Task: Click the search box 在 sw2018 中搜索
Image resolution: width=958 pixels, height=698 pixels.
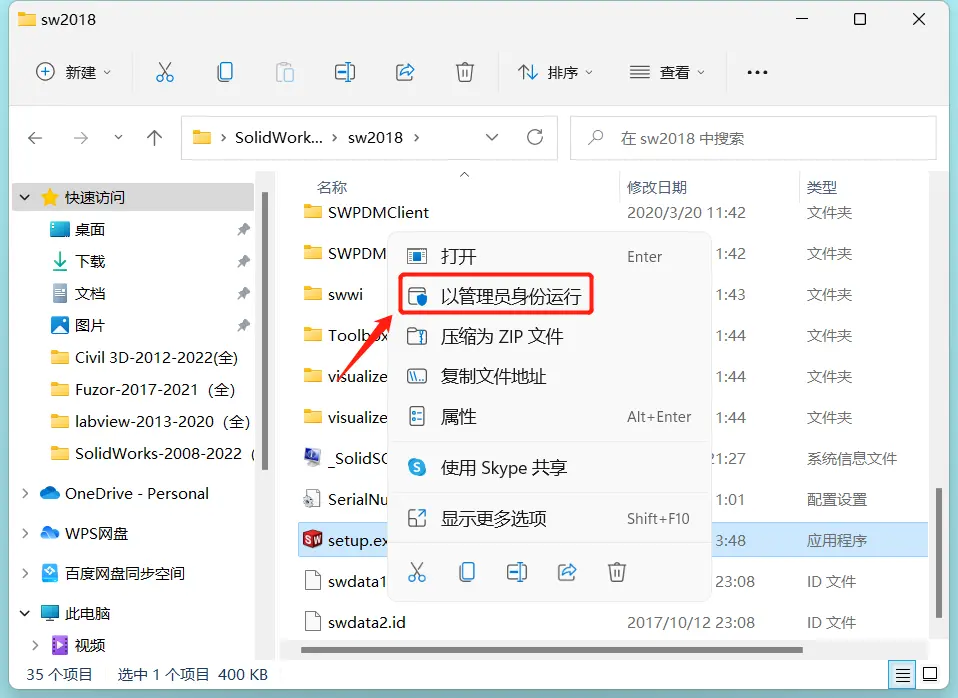Action: [x=753, y=138]
